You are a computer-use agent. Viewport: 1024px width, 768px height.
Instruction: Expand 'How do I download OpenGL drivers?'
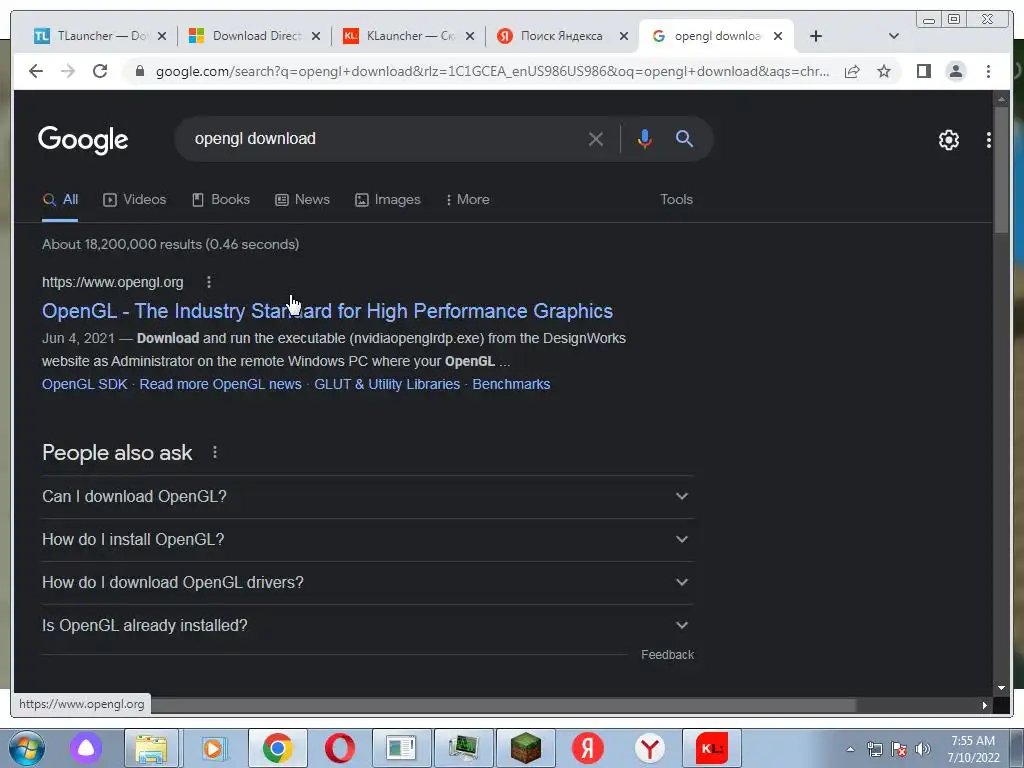(368, 583)
